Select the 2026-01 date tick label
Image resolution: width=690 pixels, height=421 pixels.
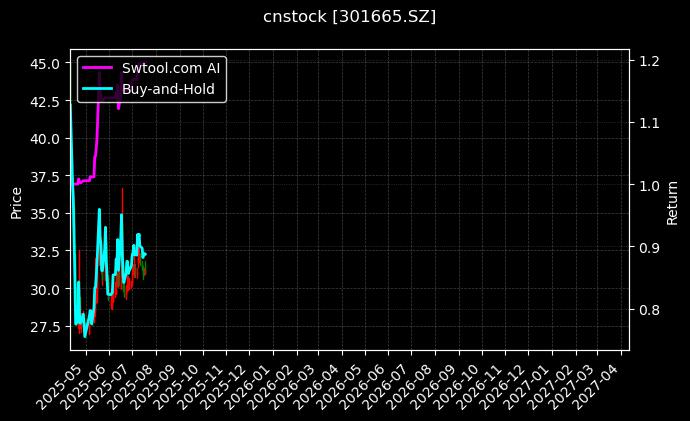click(x=258, y=378)
